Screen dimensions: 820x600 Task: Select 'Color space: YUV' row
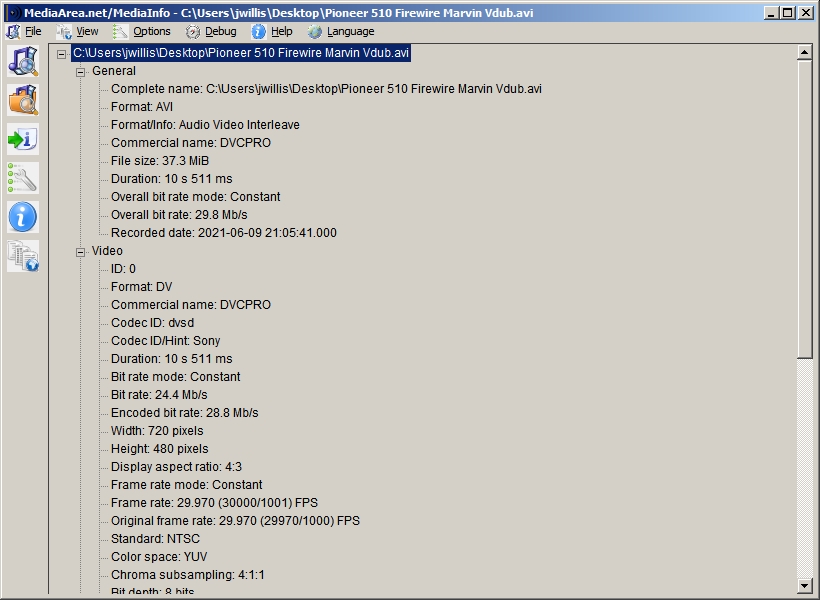click(x=159, y=557)
